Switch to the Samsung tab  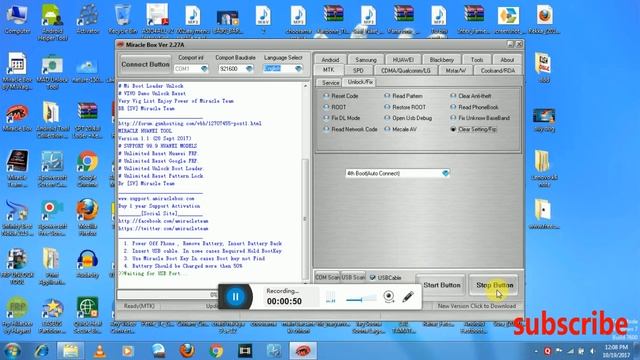[x=365, y=60]
